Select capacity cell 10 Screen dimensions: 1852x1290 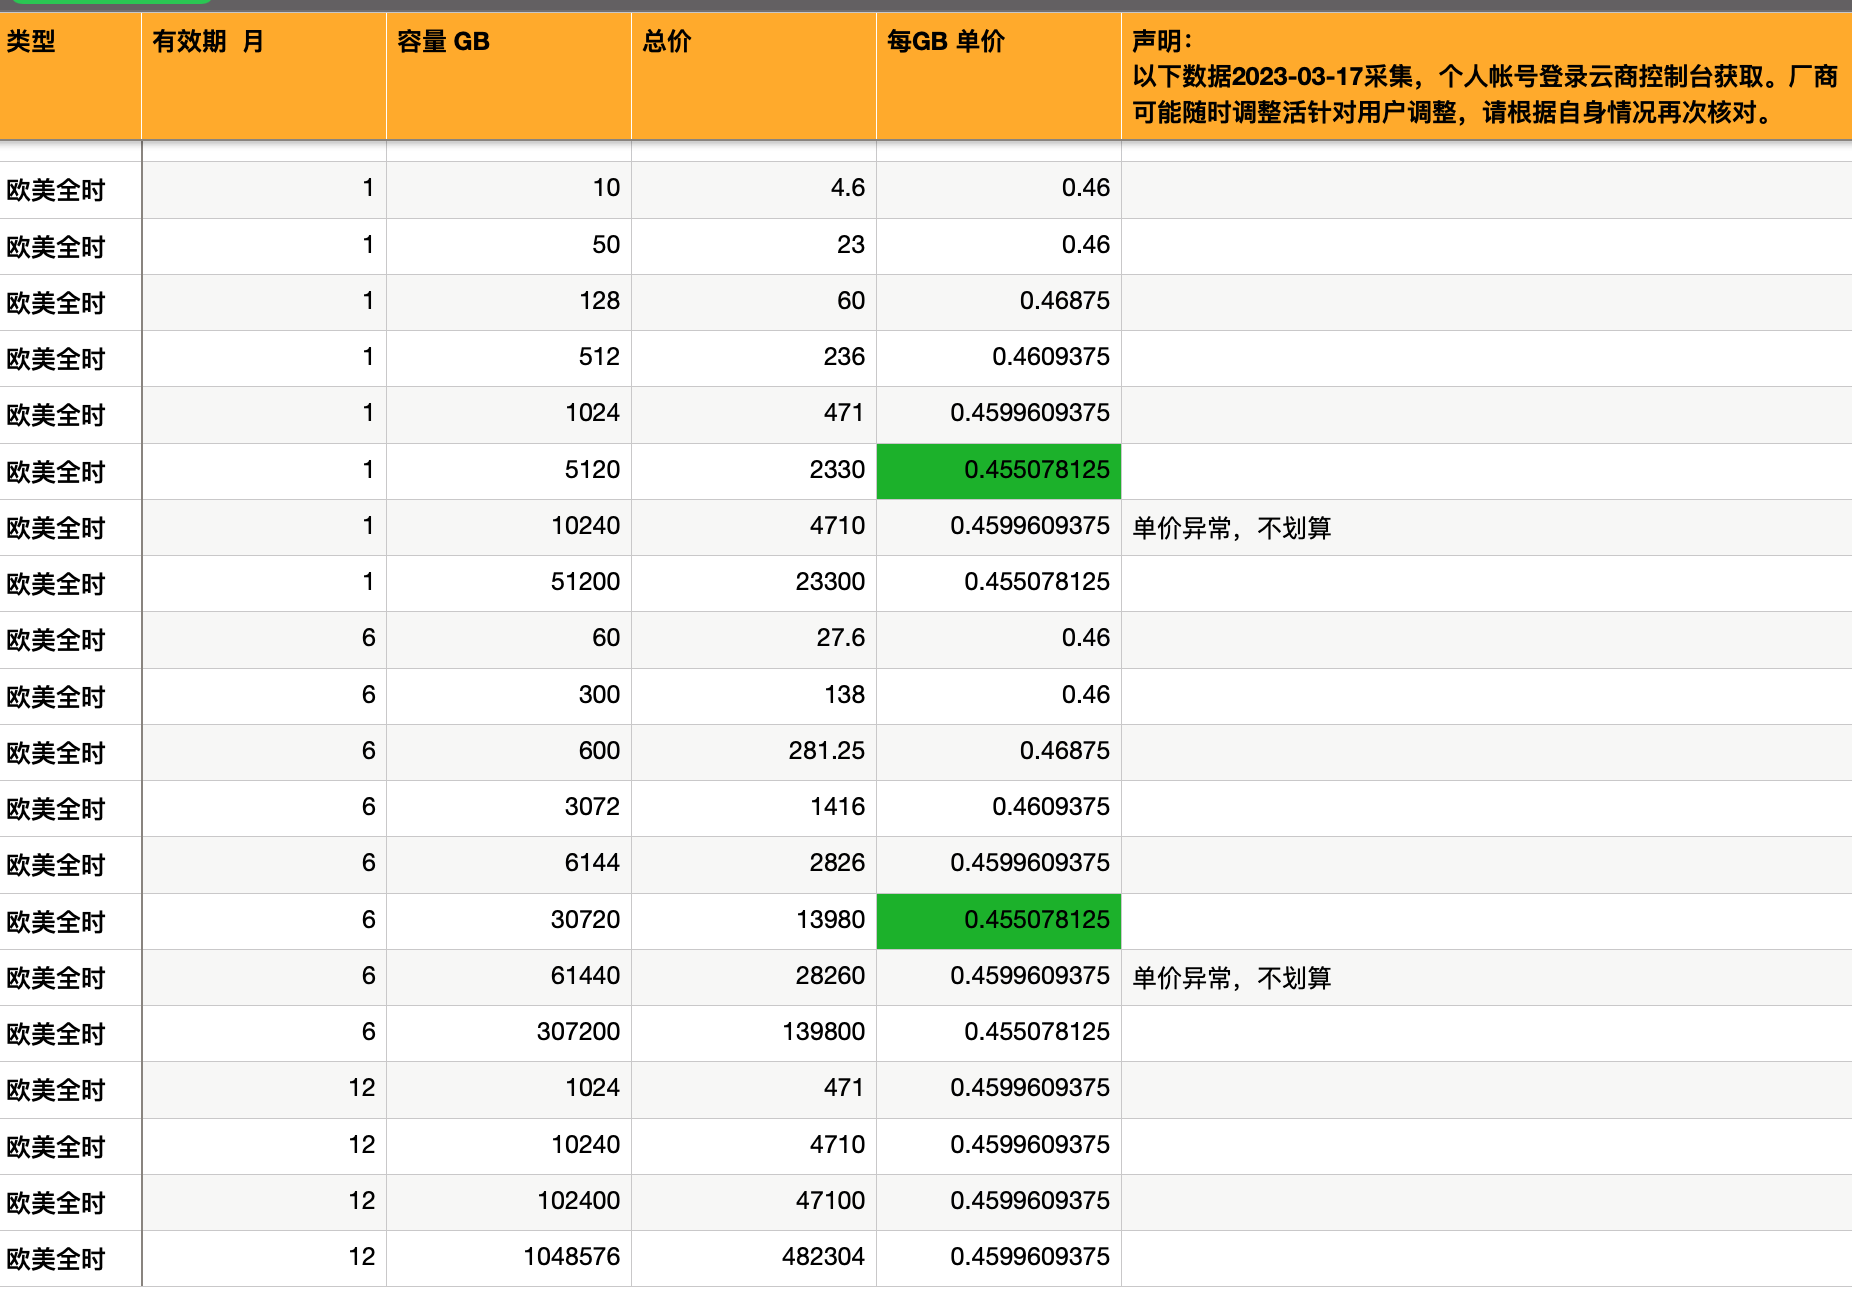[509, 190]
